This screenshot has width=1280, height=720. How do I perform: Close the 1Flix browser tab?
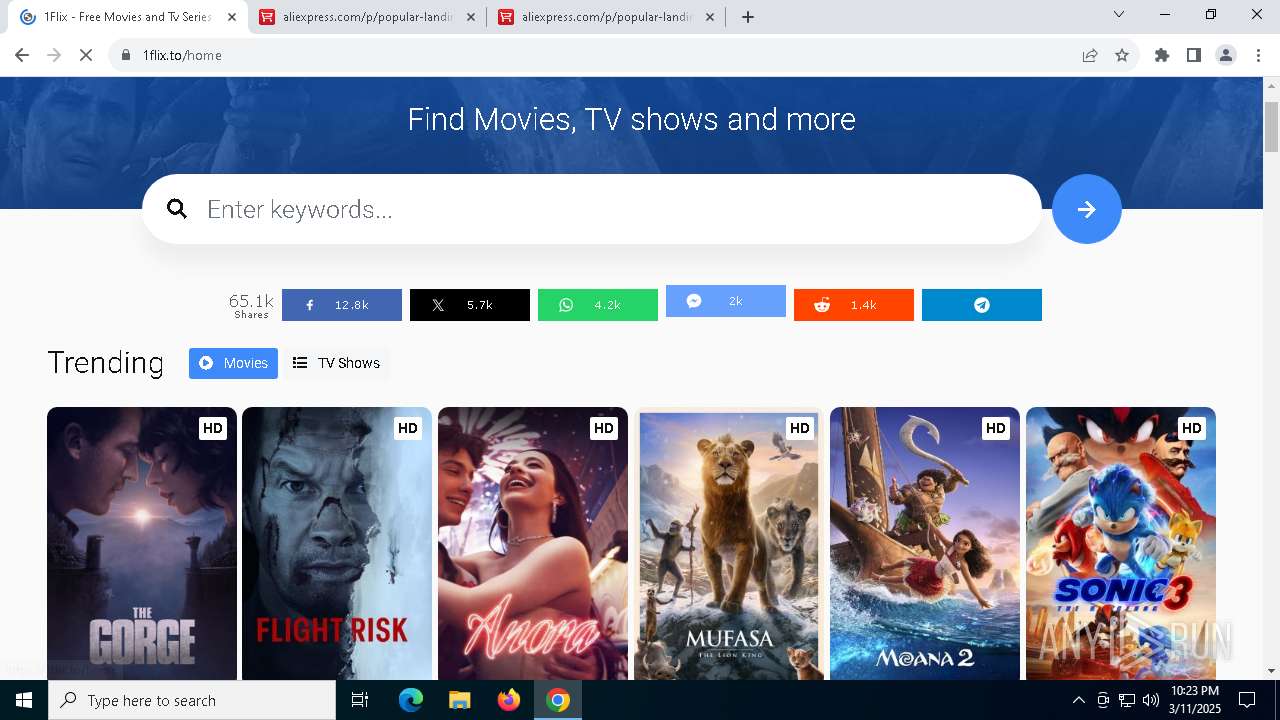click(x=231, y=17)
